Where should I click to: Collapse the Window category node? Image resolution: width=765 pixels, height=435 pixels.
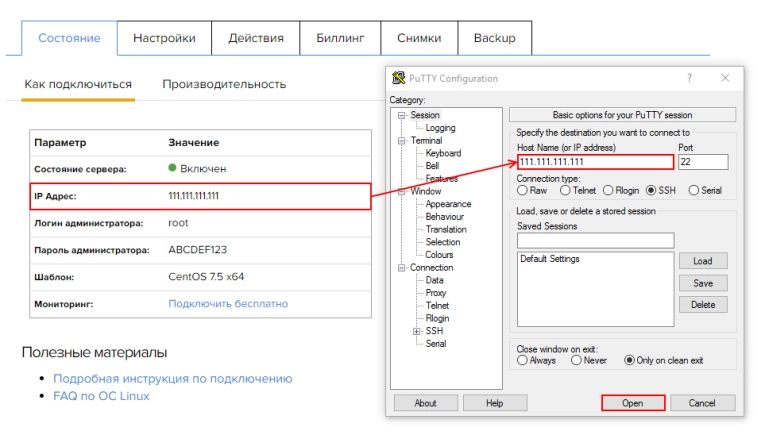tap(401, 191)
